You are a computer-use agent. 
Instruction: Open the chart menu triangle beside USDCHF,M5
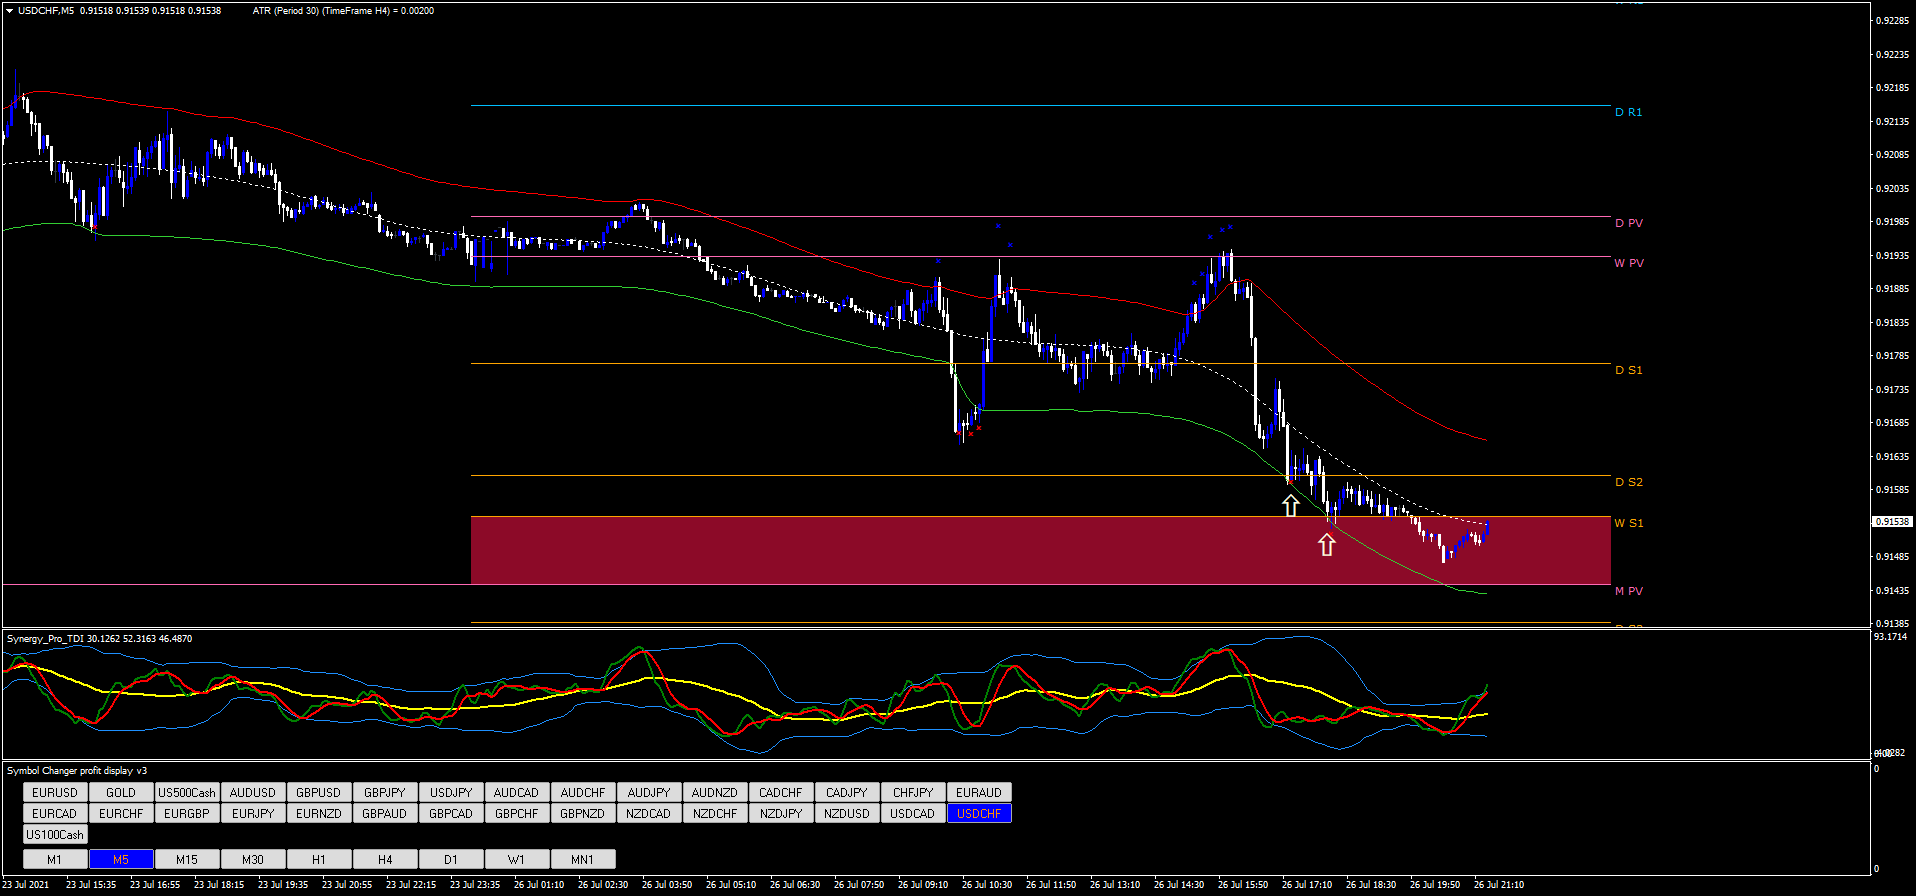coord(10,11)
